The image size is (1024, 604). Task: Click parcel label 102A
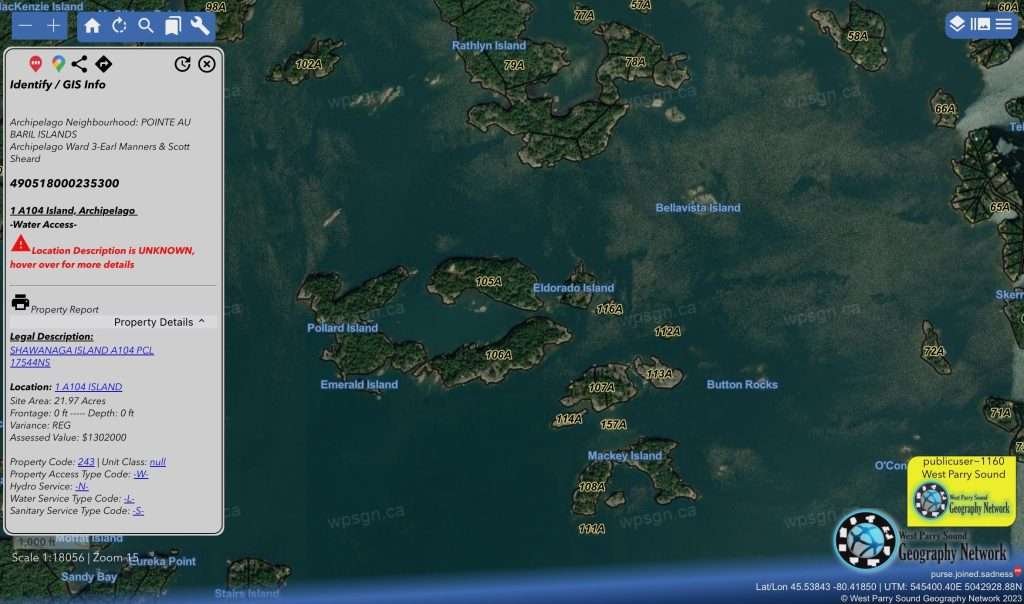tap(309, 64)
